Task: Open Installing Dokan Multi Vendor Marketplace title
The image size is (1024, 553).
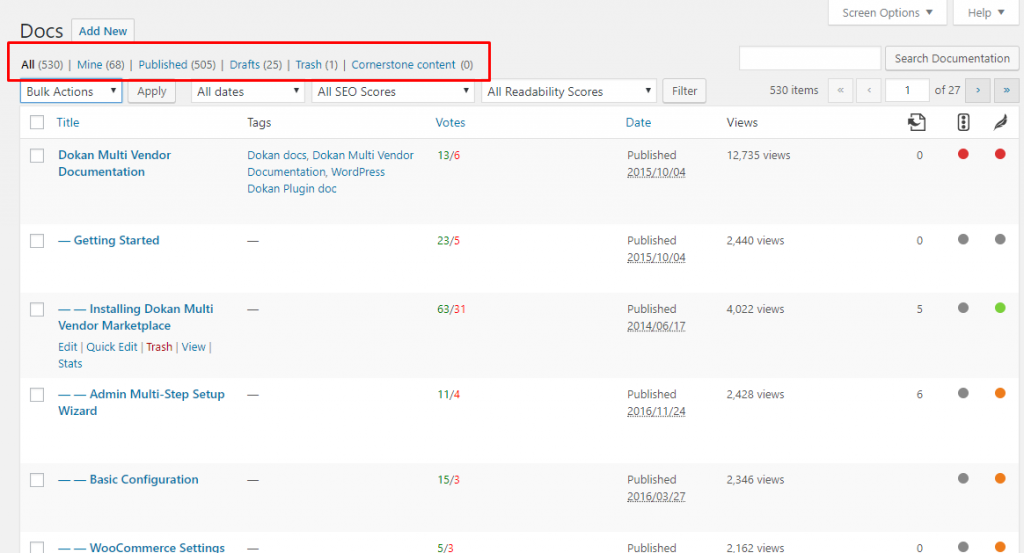Action: (136, 317)
